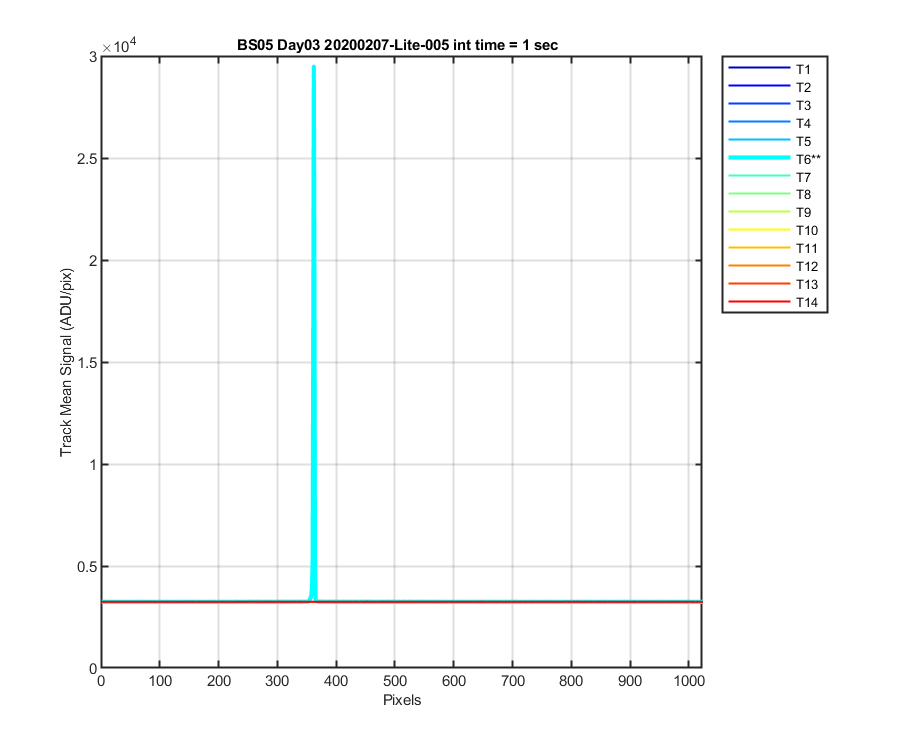Click the T9 legend line
900x750 pixels.
tap(759, 212)
